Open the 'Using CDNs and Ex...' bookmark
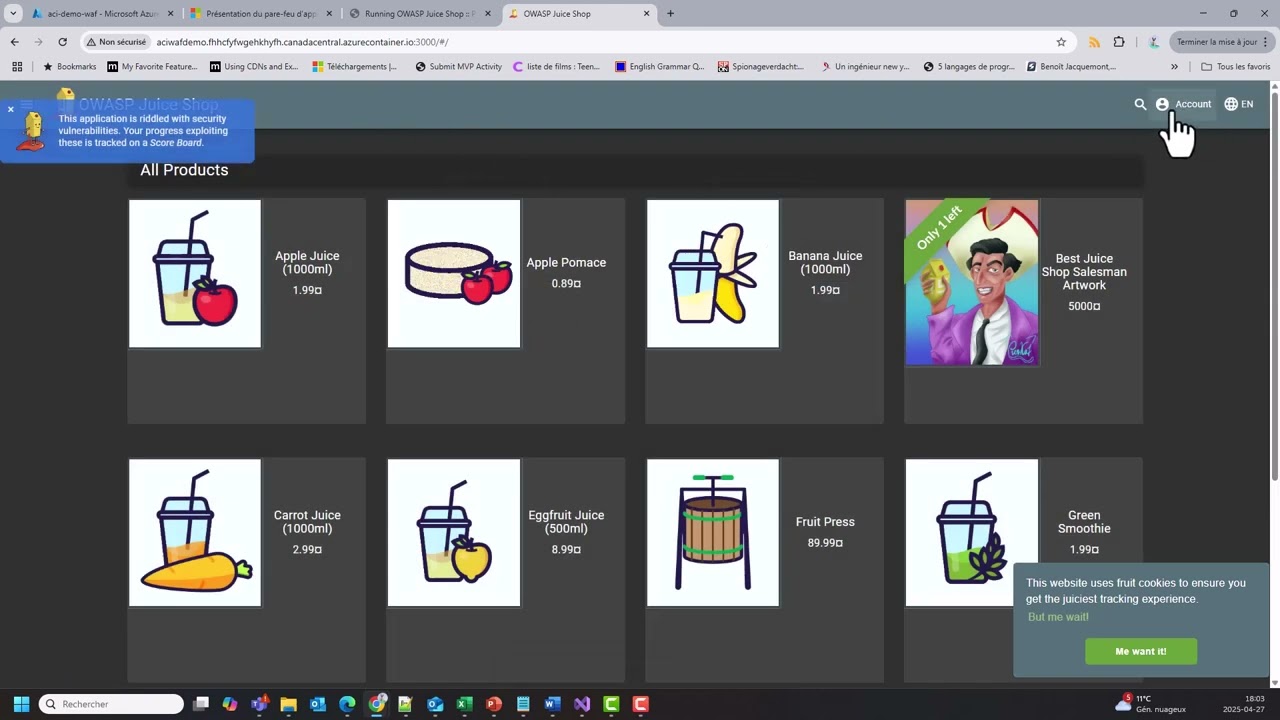 click(x=254, y=67)
